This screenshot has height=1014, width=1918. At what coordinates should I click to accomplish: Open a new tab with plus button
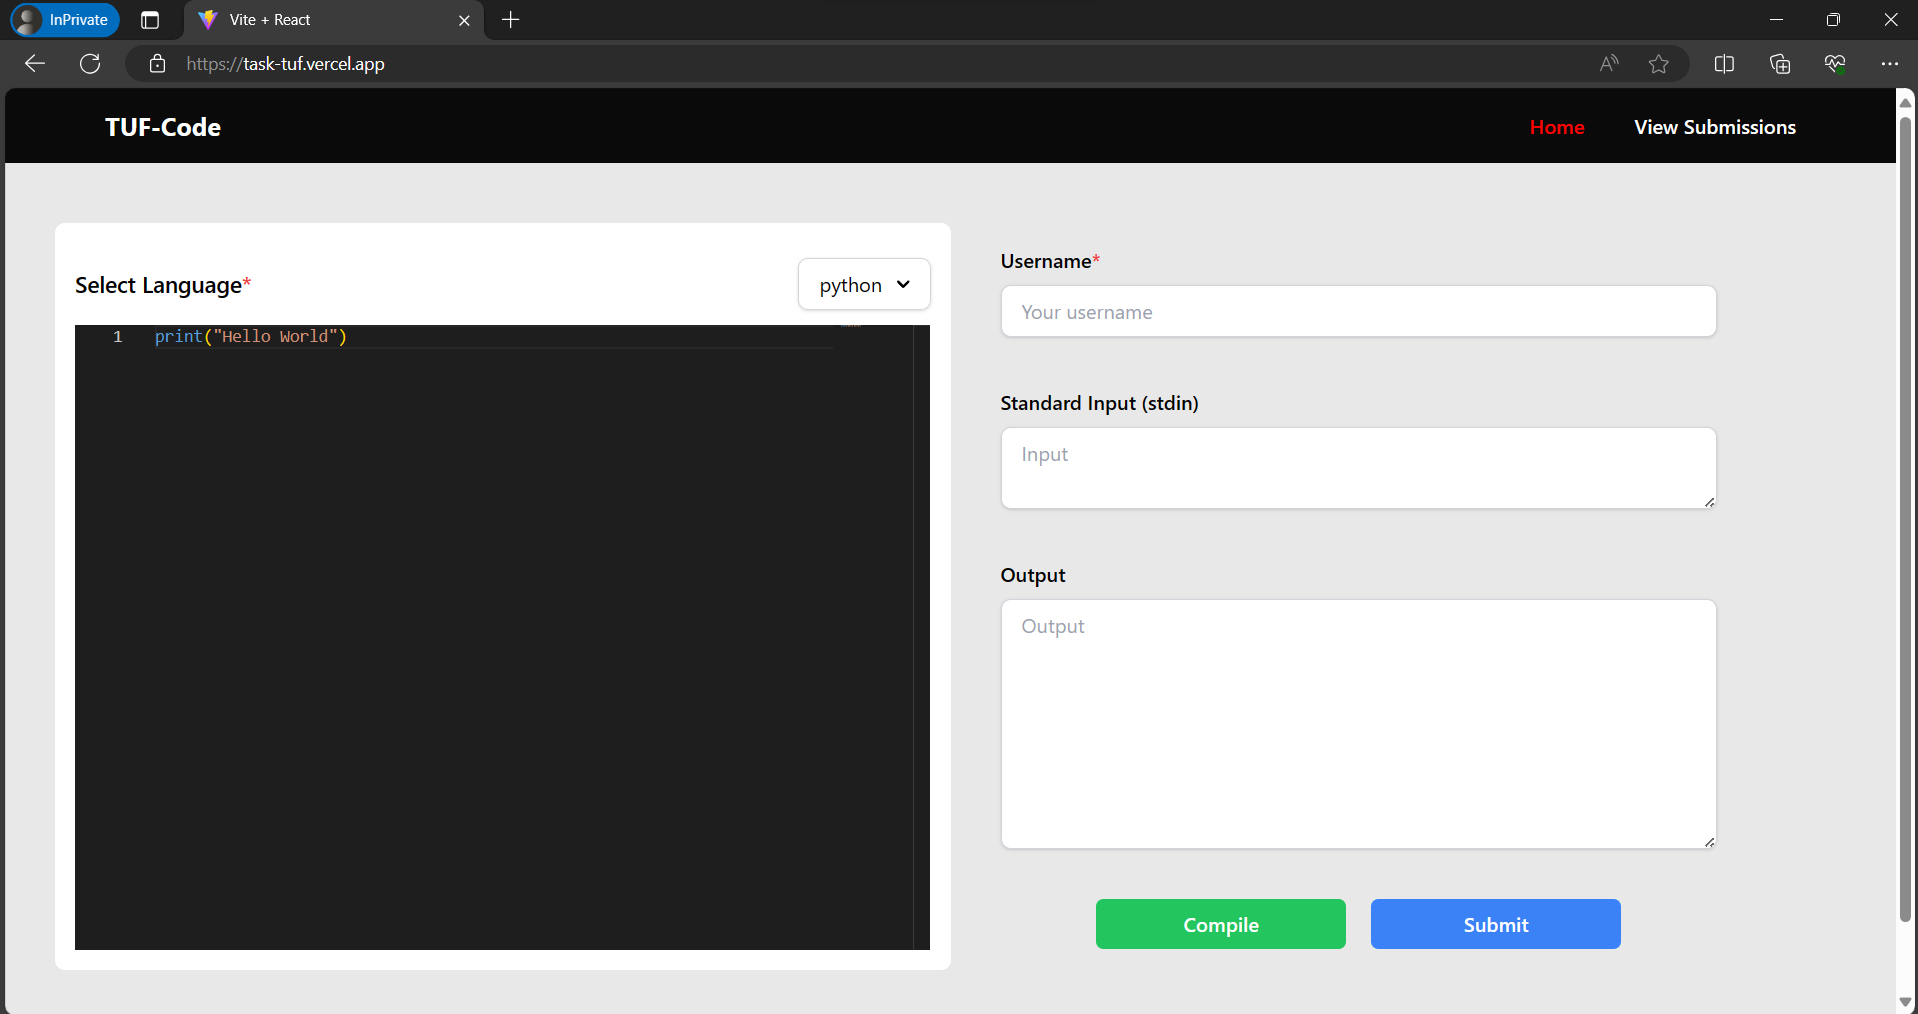(511, 20)
